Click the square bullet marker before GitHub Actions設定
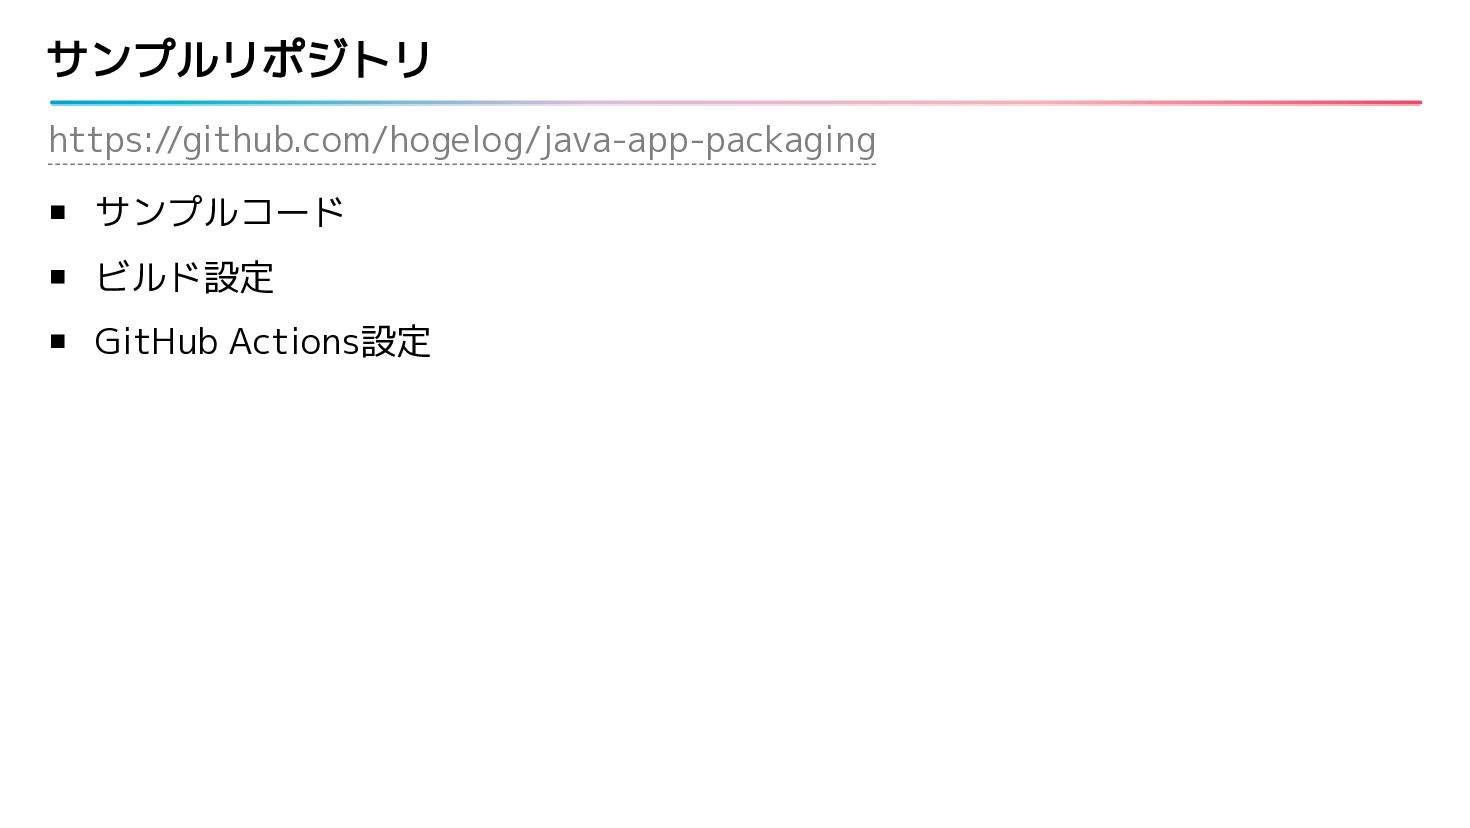Image resolution: width=1470 pixels, height=828 pixels. [x=58, y=342]
